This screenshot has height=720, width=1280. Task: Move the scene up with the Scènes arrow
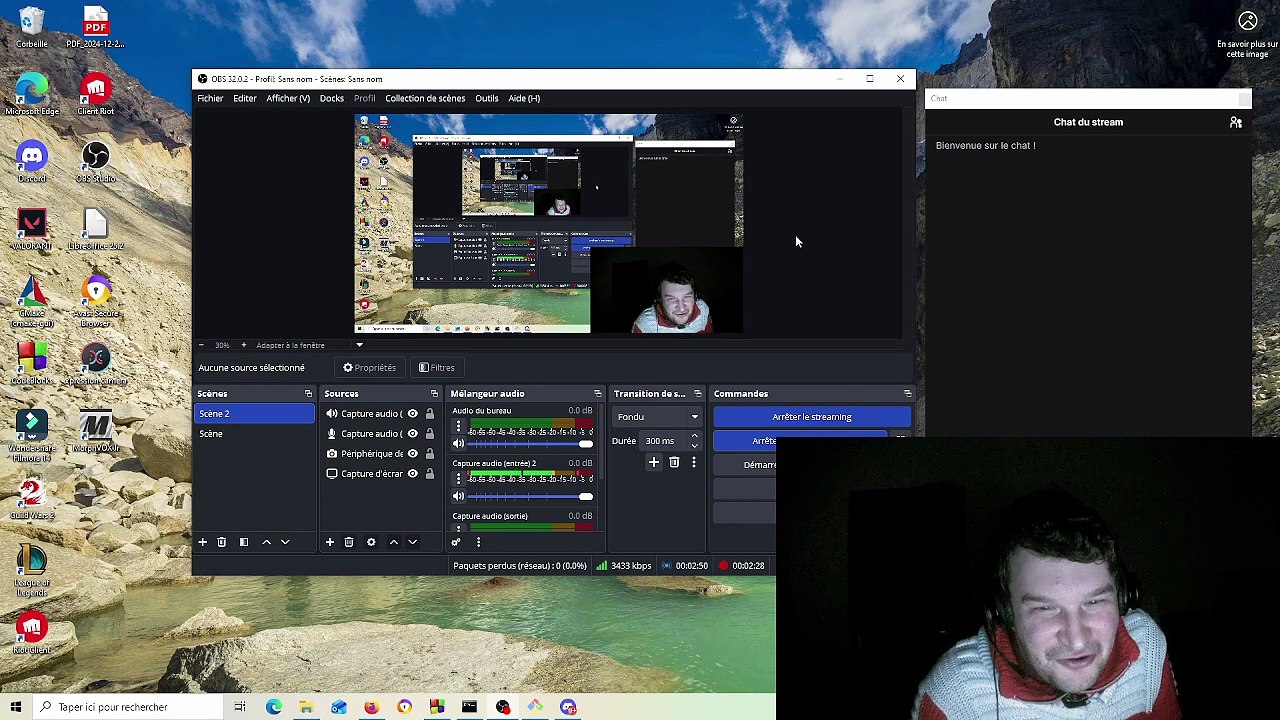click(266, 542)
